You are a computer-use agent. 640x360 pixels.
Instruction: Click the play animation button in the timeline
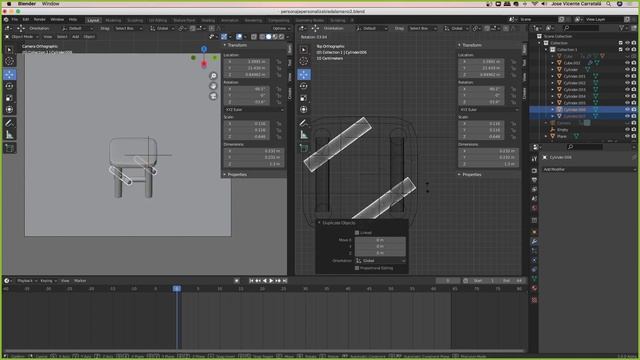pyautogui.click(x=271, y=281)
